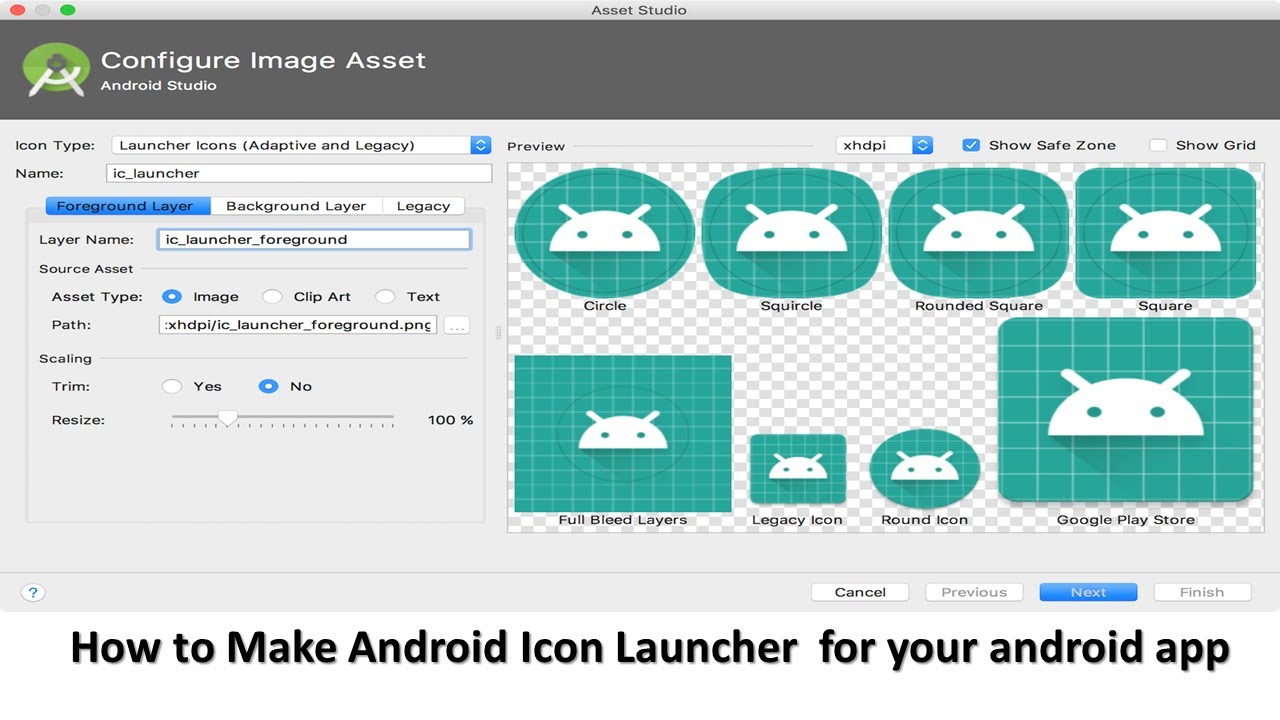Open the help question mark button
Screen dimensions: 1280x720
click(x=33, y=592)
